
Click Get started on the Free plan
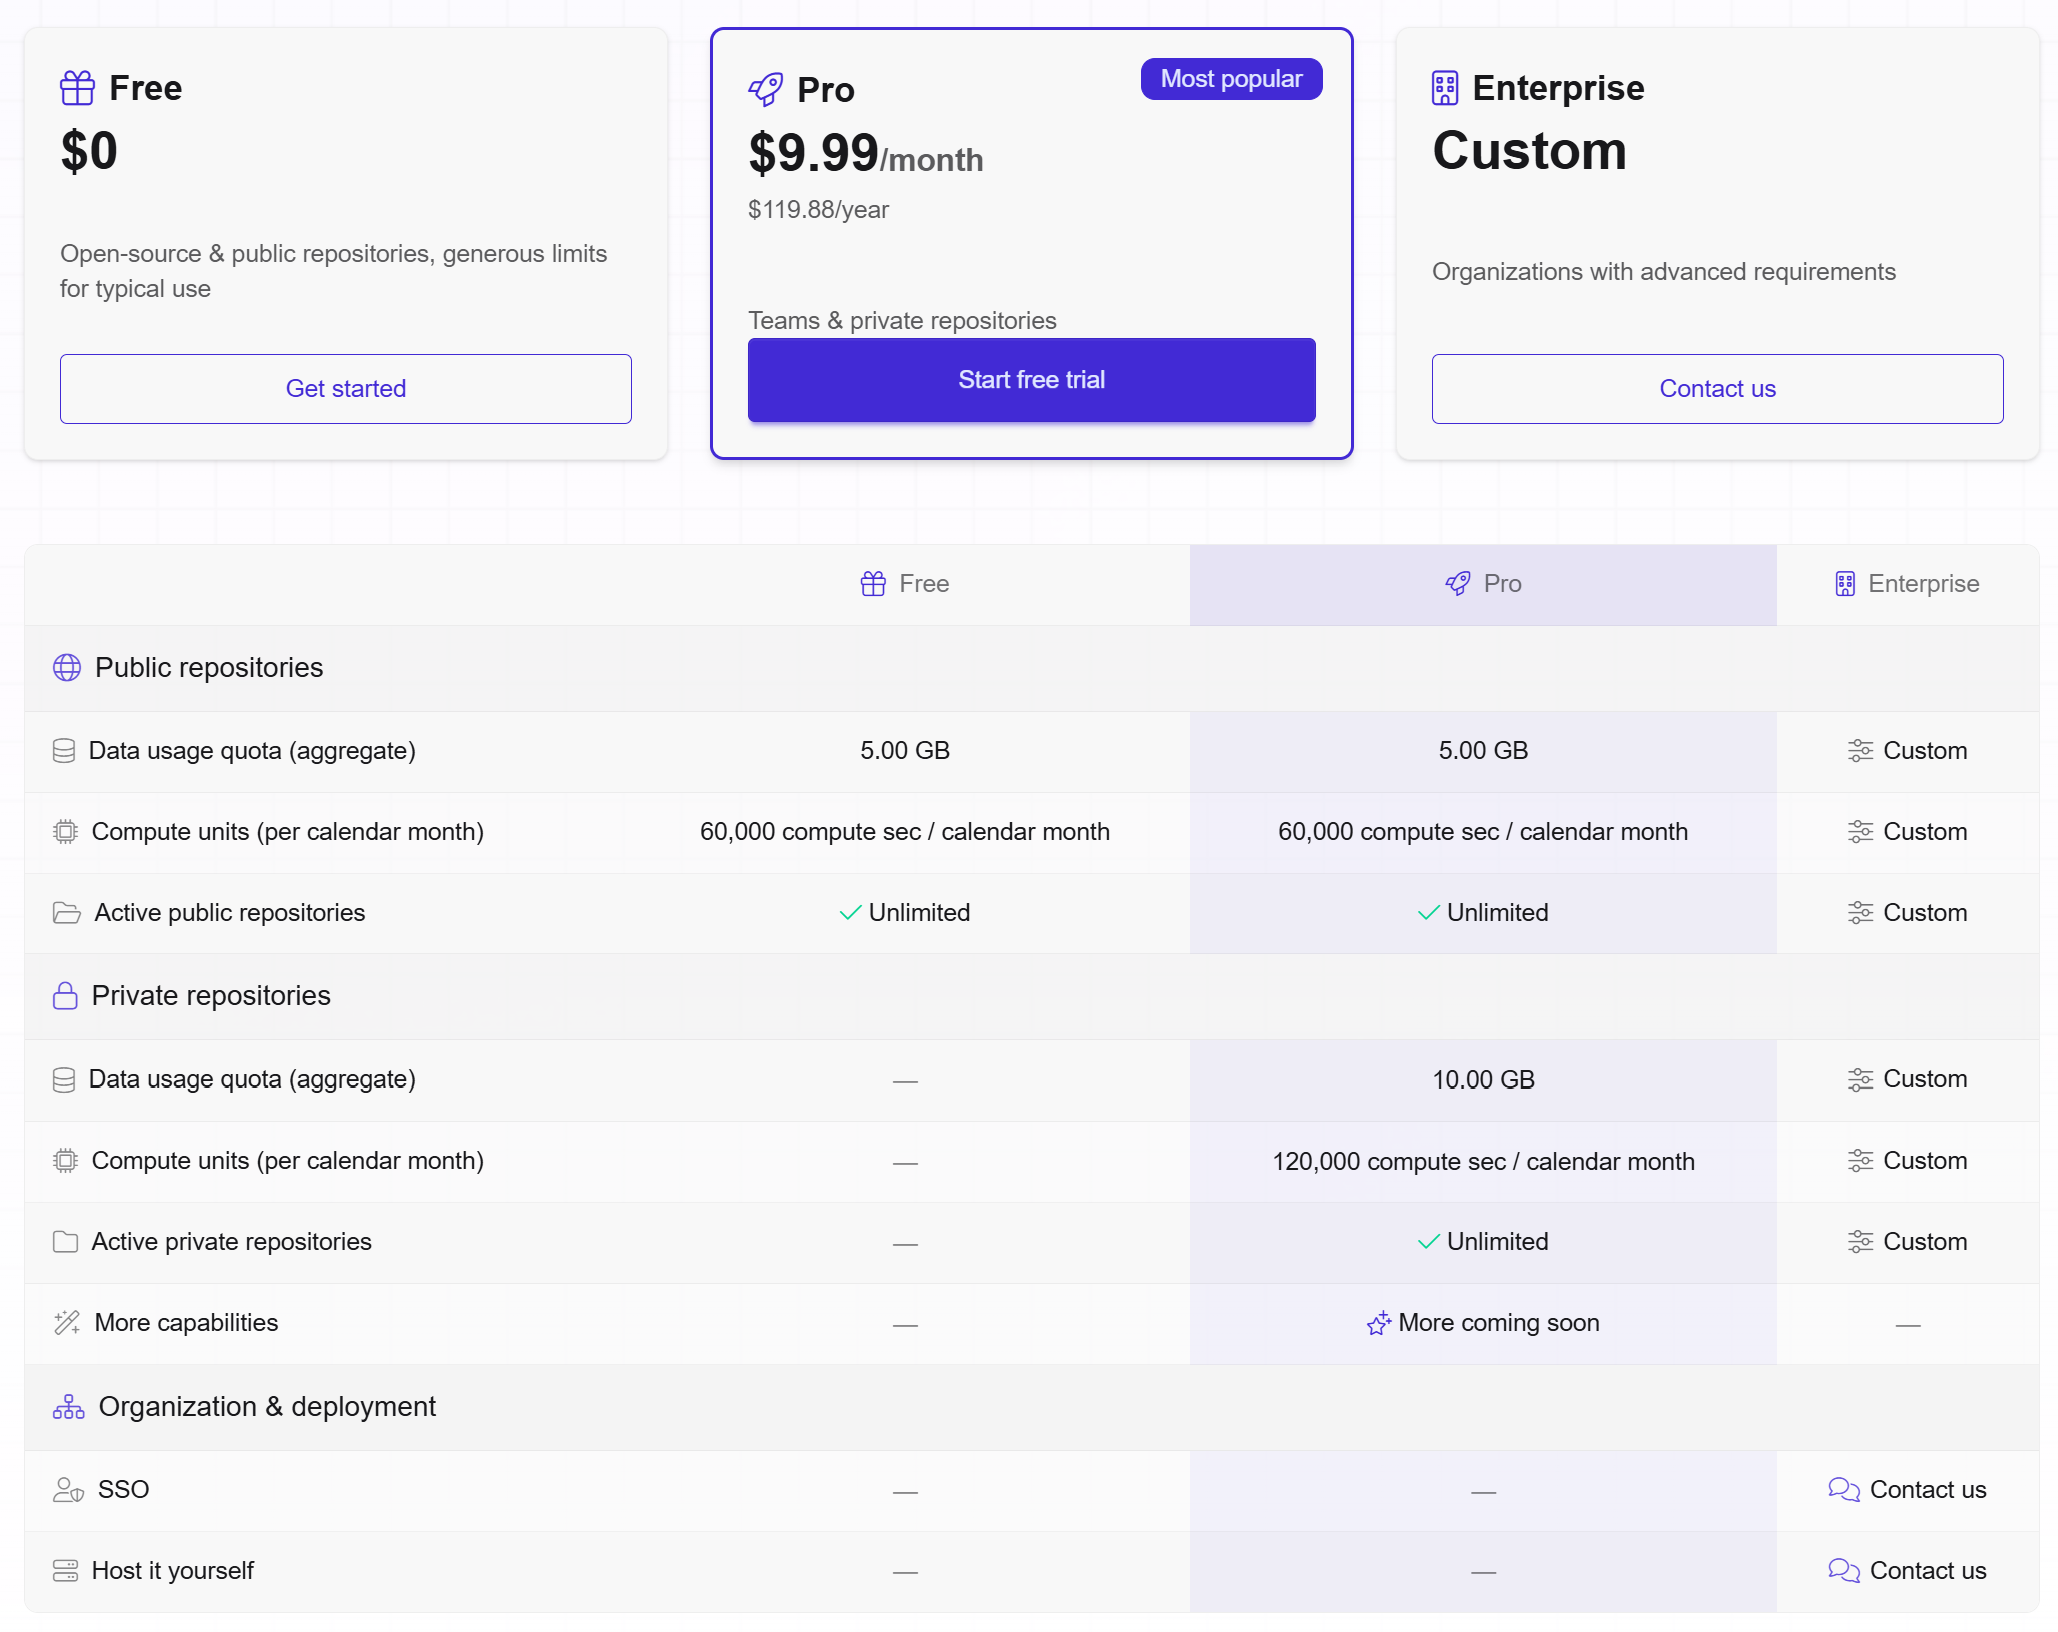tap(346, 388)
